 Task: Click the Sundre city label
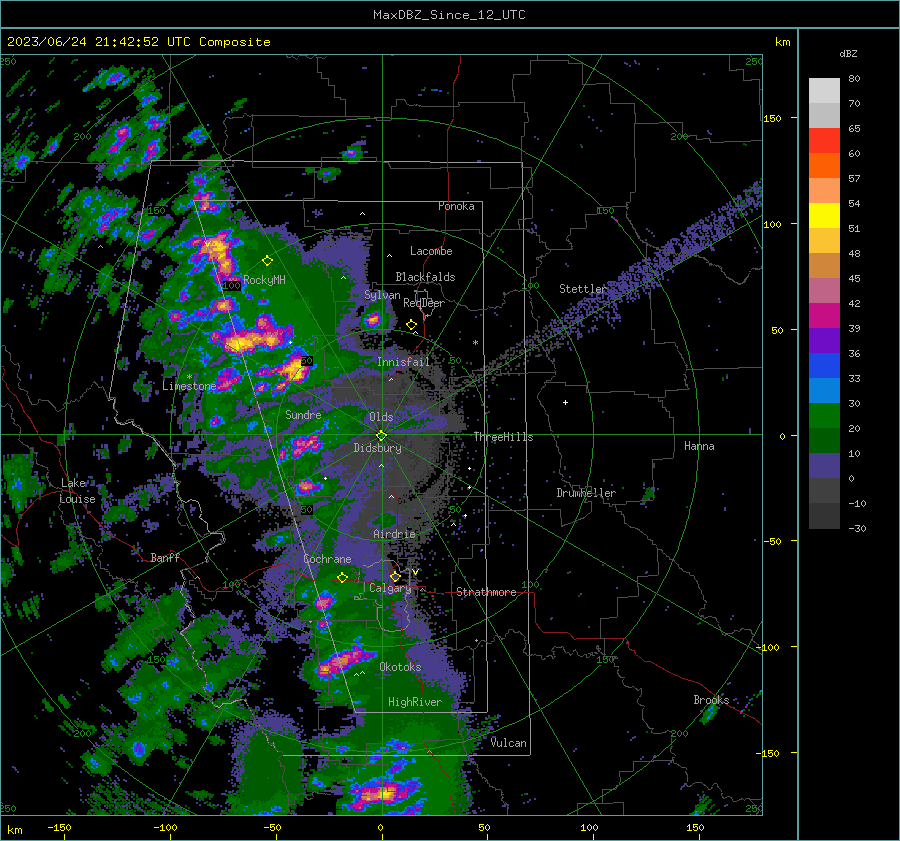point(303,414)
